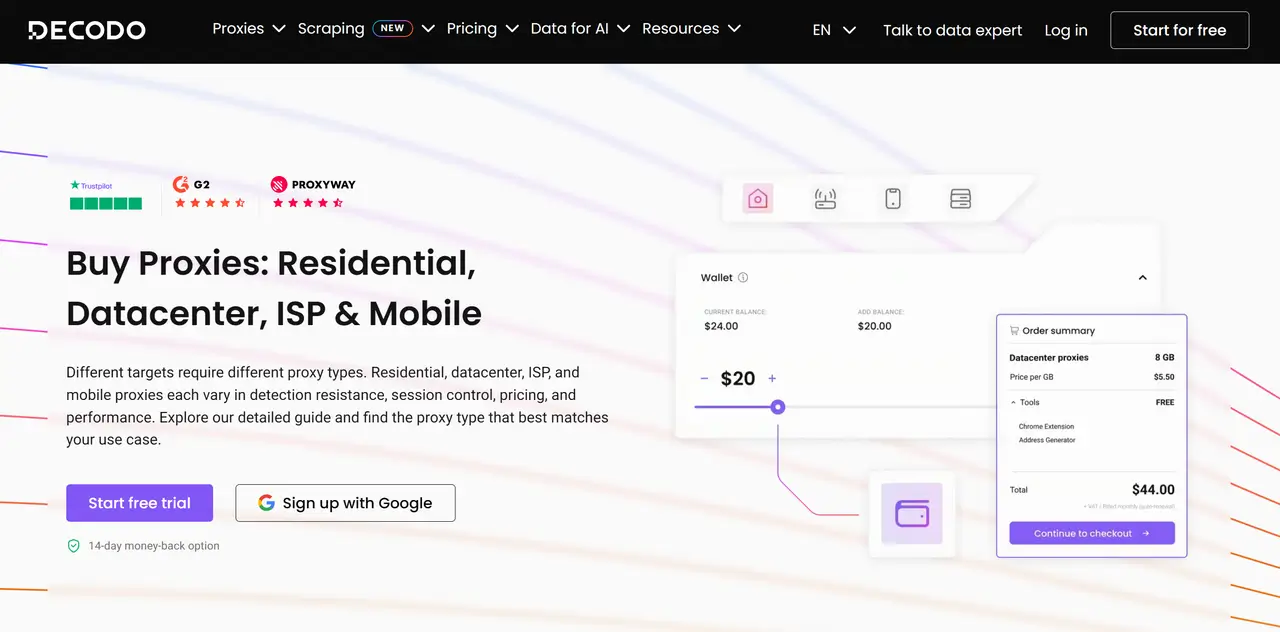Increase the add balance amount with plus
This screenshot has width=1280, height=632.
click(x=772, y=378)
